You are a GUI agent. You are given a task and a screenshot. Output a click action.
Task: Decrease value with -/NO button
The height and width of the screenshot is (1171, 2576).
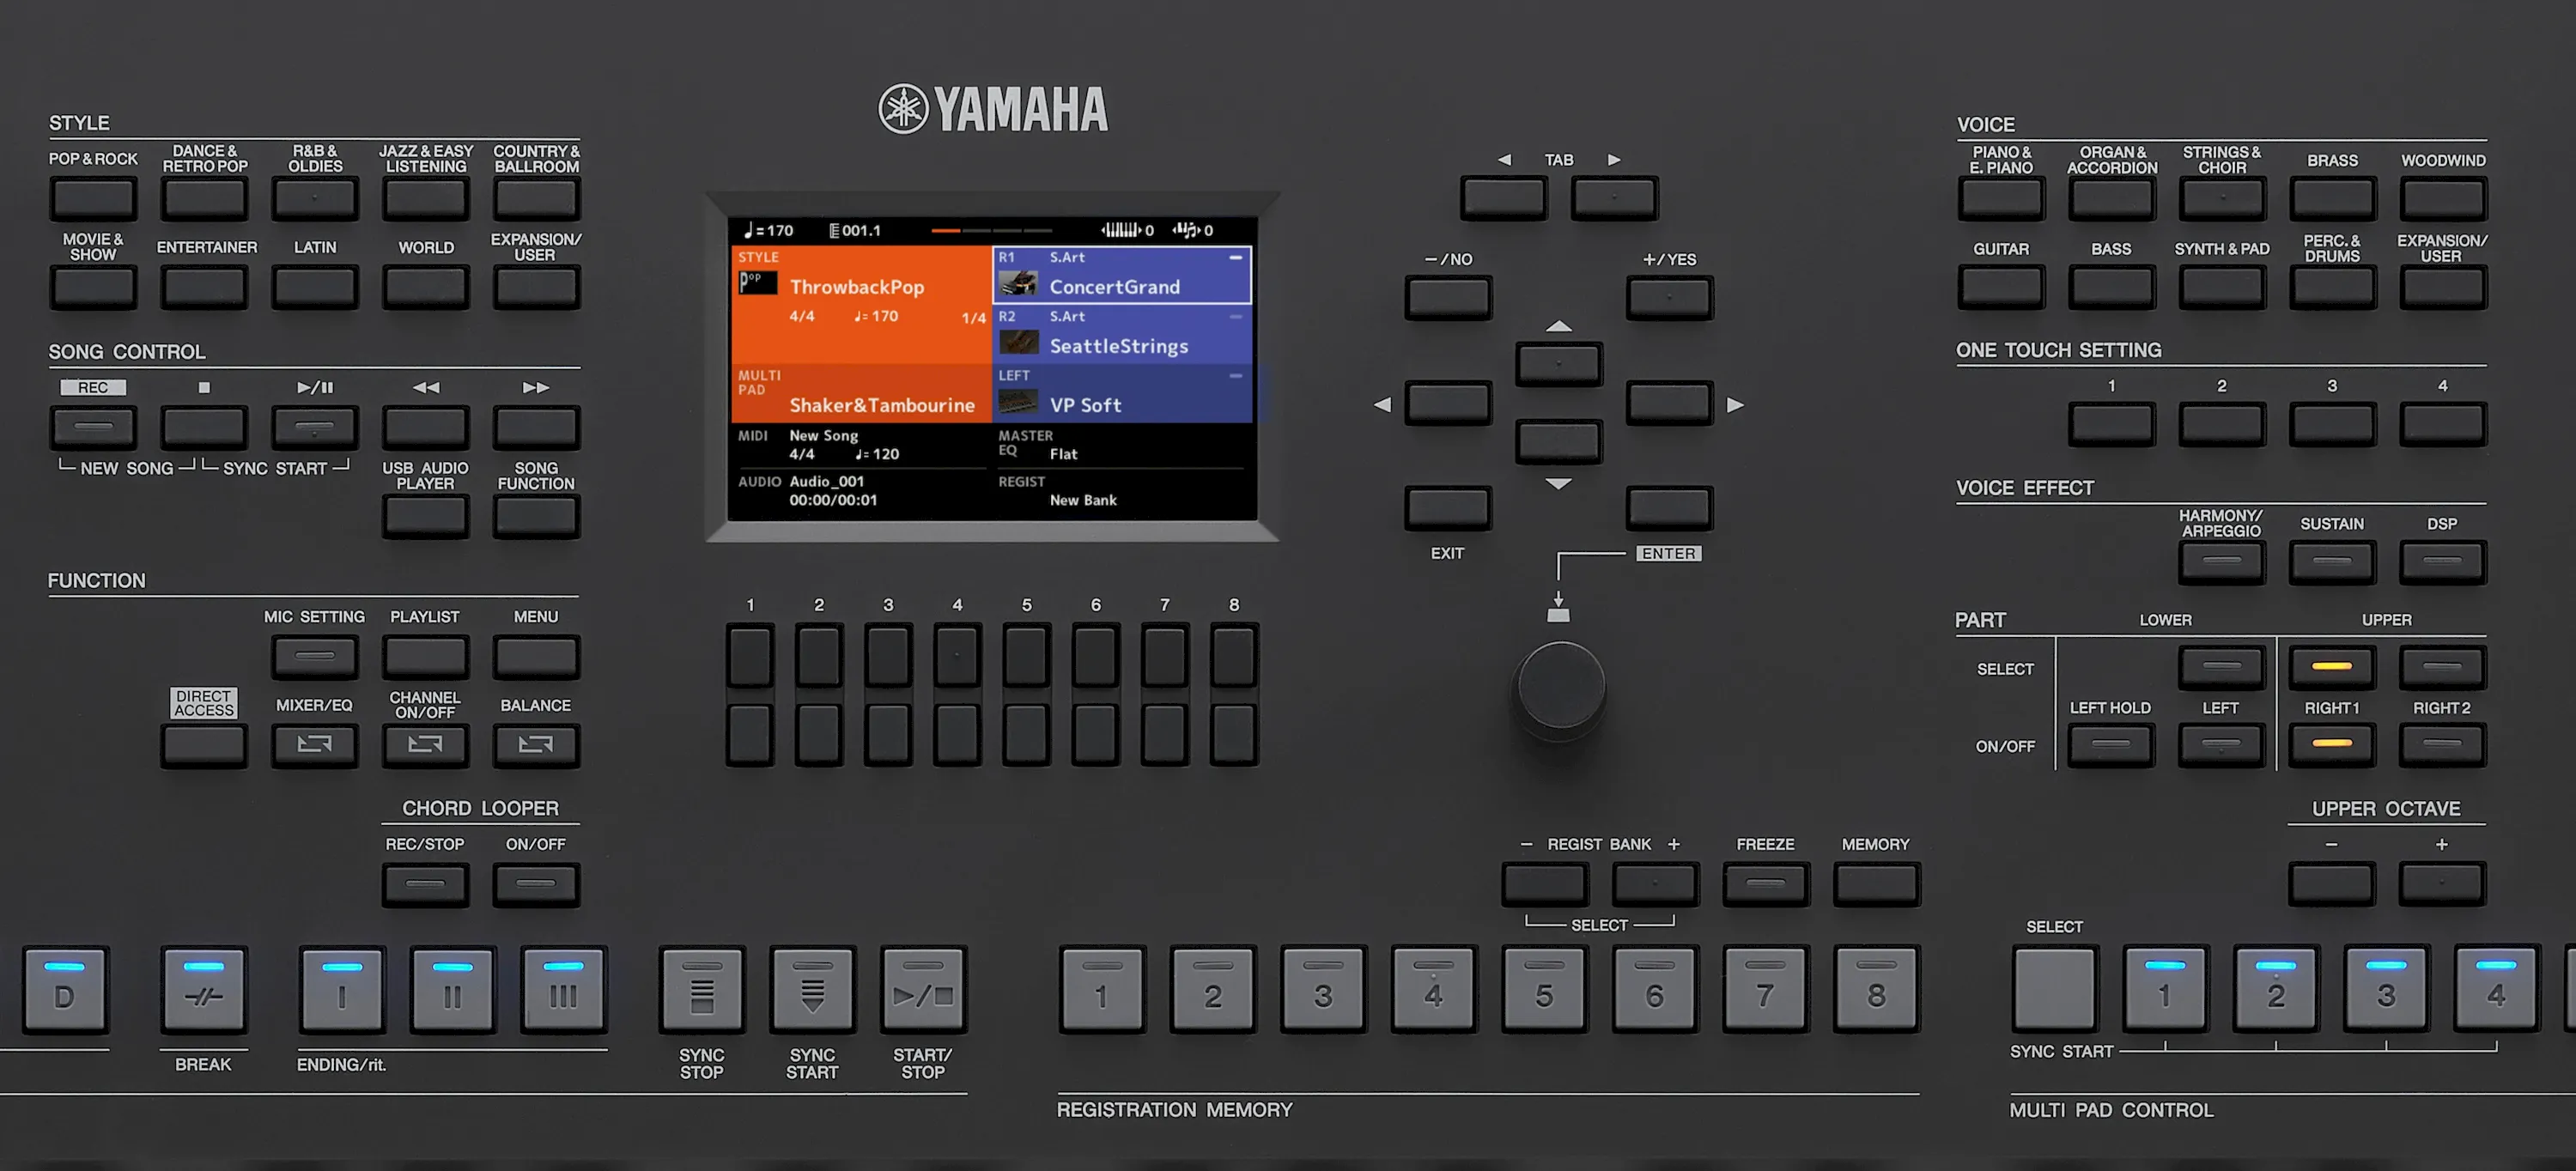(x=1448, y=298)
